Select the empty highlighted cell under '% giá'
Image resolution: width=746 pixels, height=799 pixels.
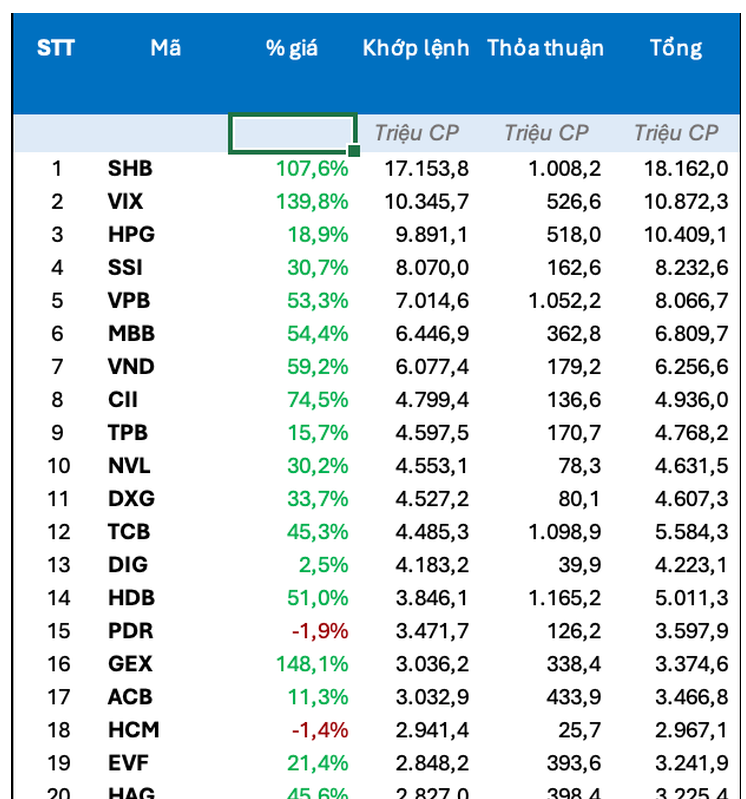pos(292,133)
